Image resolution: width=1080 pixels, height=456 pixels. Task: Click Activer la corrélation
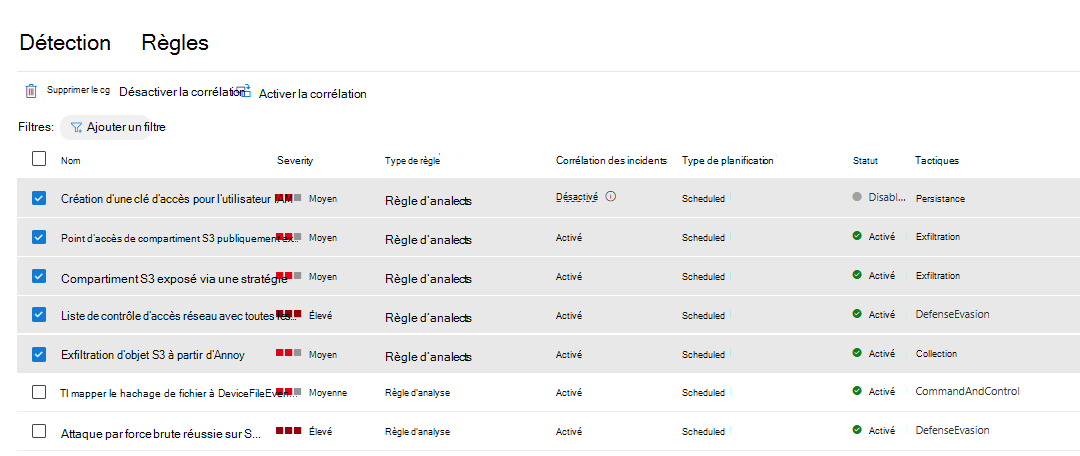[313, 94]
